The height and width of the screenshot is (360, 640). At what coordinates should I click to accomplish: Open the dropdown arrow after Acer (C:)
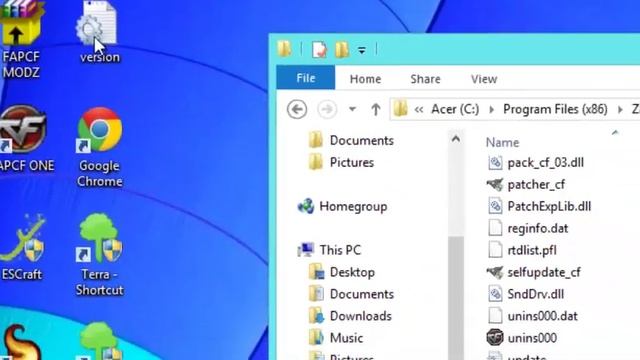pyautogui.click(x=491, y=109)
